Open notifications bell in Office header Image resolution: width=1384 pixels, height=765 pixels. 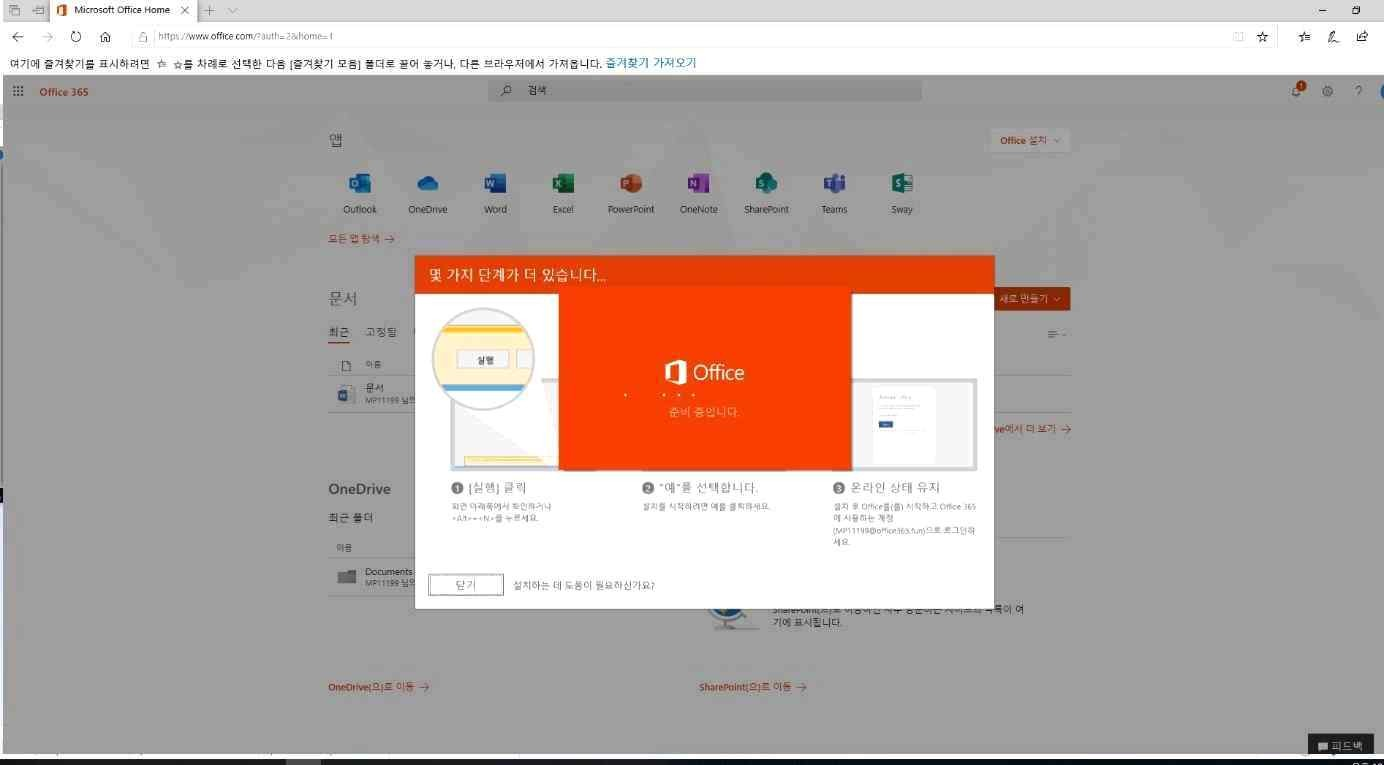click(x=1297, y=91)
